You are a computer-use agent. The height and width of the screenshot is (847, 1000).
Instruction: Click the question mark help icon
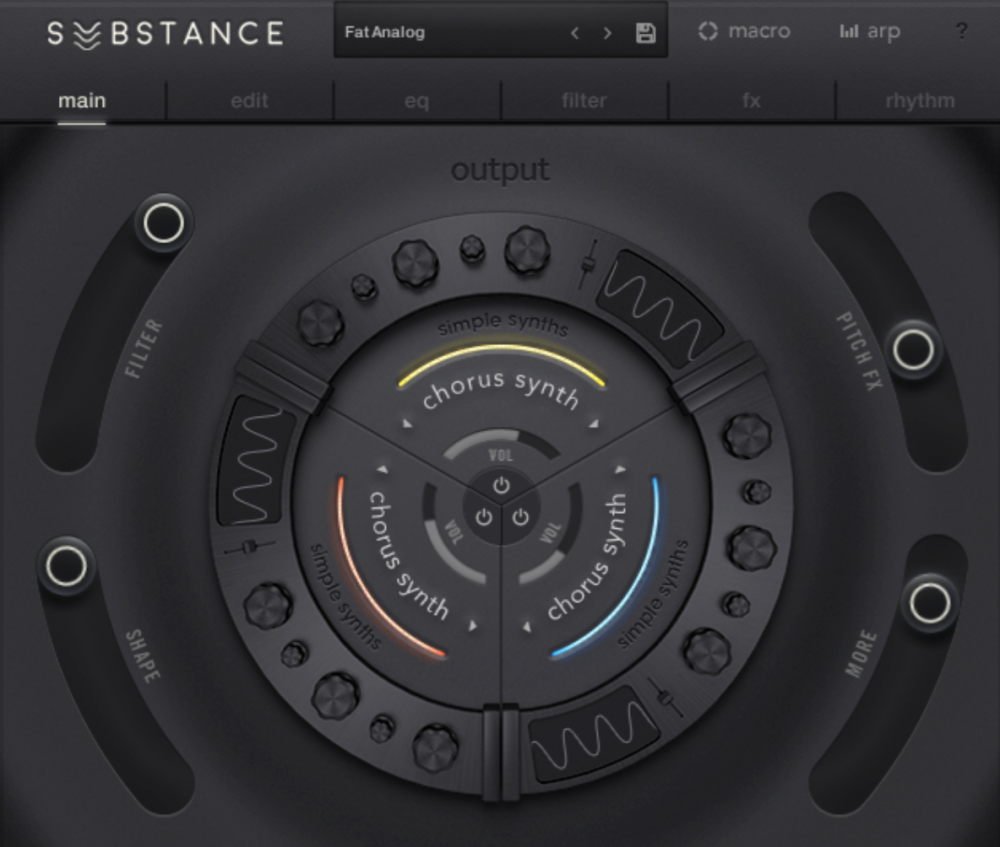tap(961, 31)
